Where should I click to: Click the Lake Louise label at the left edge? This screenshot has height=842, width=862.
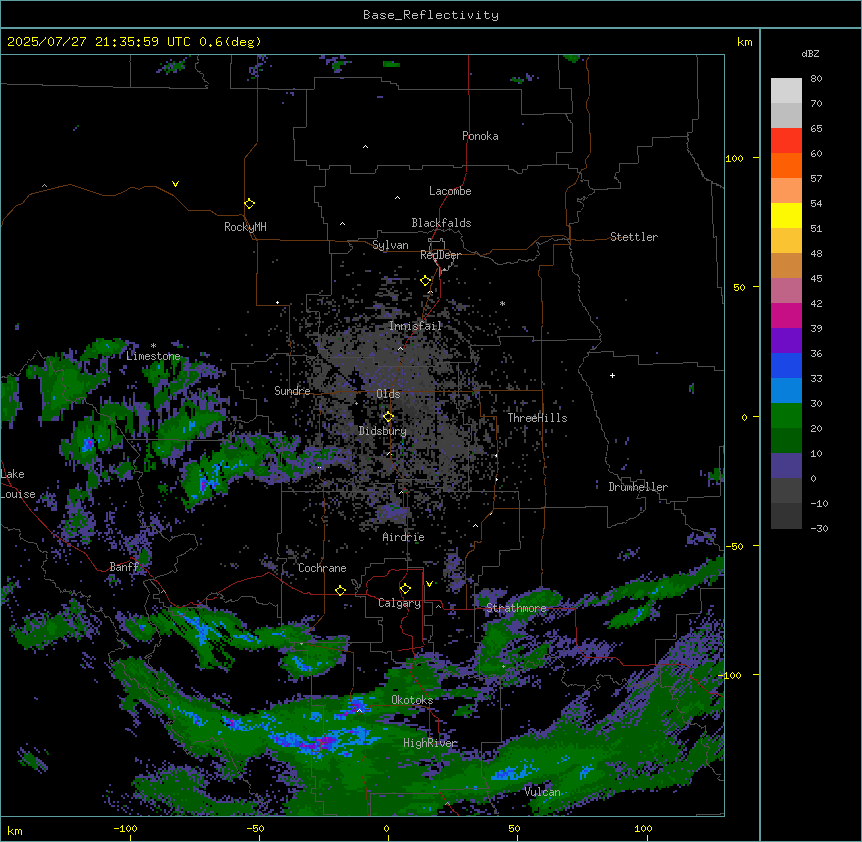18,484
